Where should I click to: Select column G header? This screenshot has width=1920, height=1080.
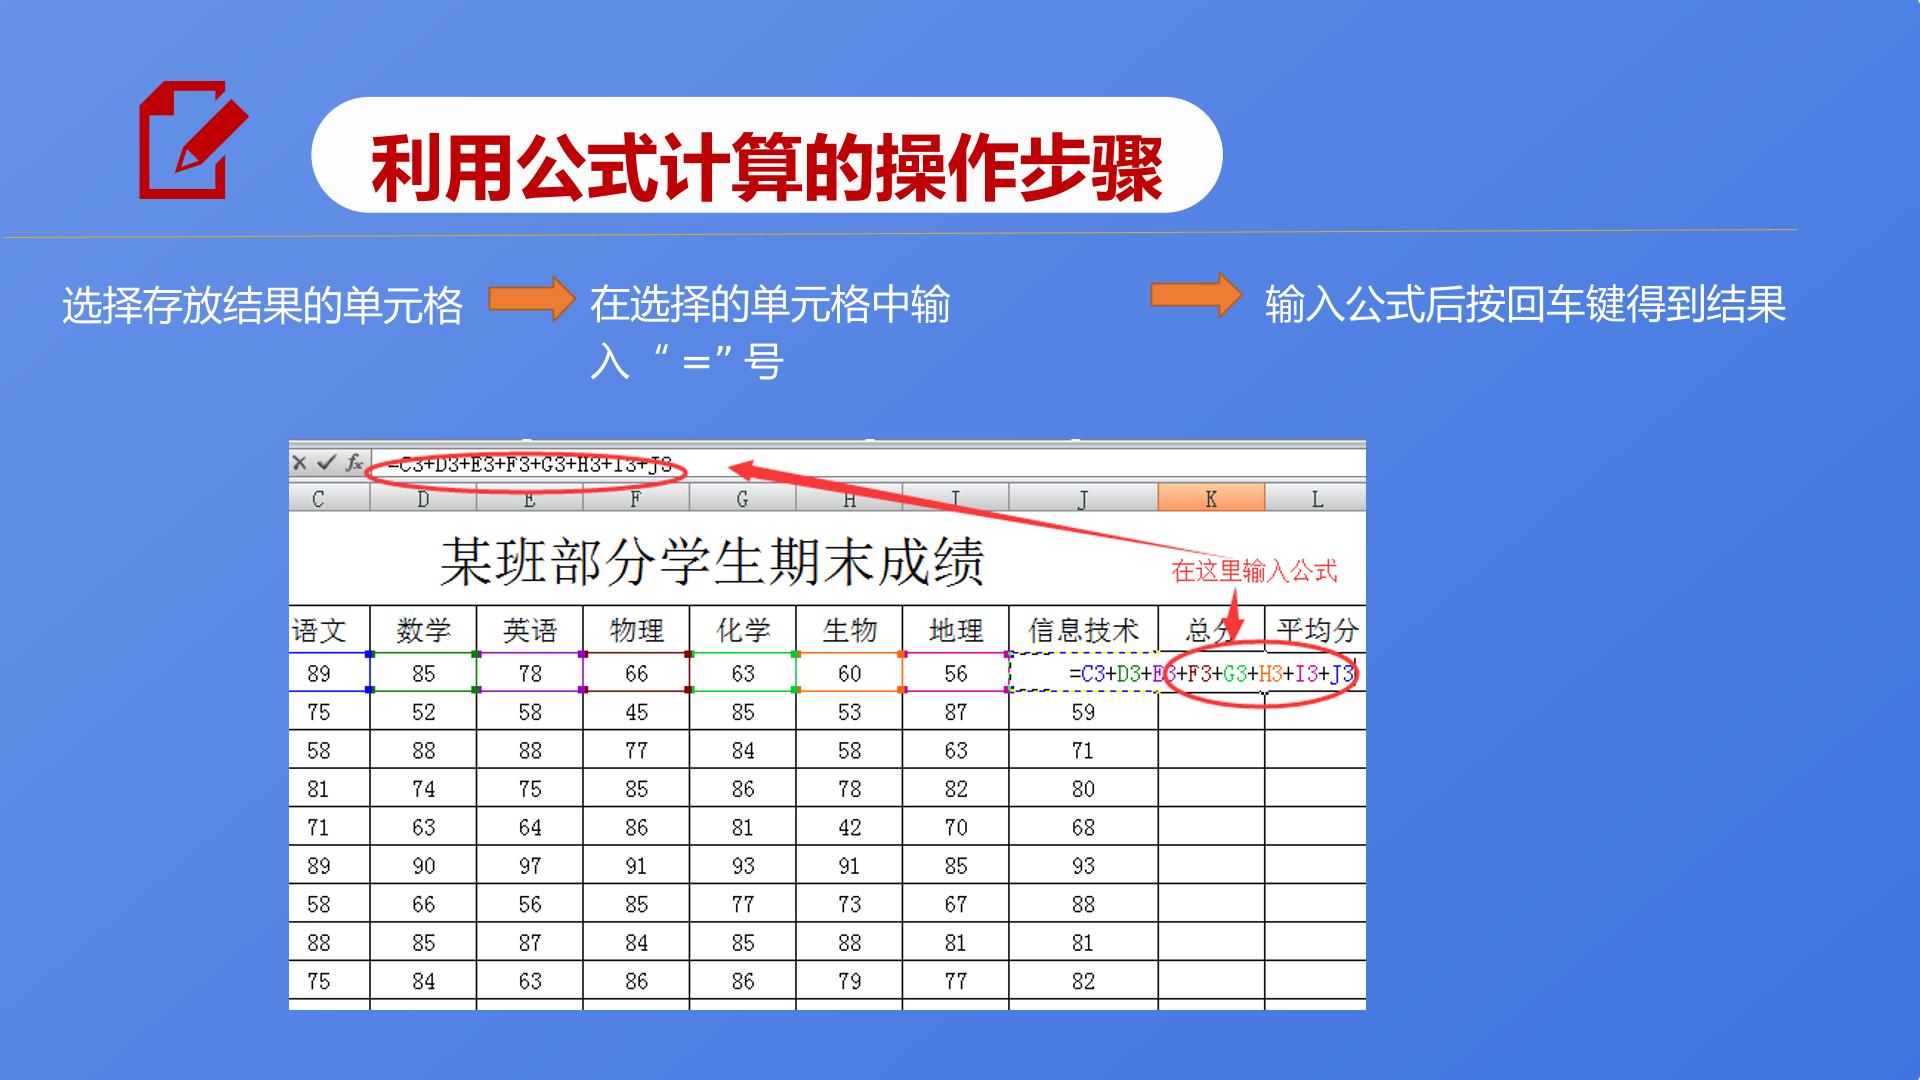[x=742, y=499]
